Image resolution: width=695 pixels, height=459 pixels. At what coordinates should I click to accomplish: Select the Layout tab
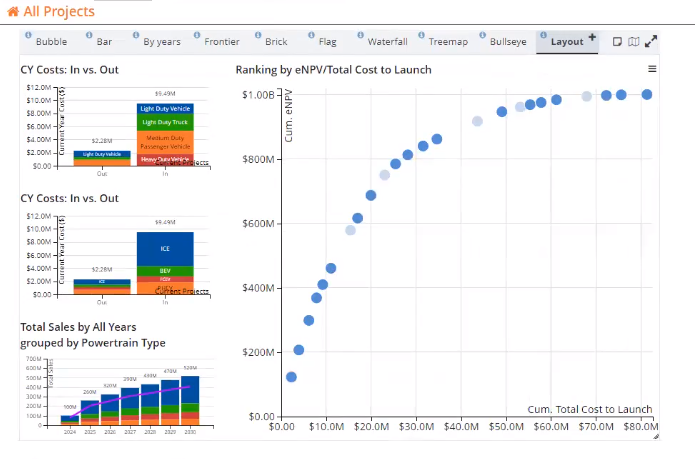coord(567,42)
